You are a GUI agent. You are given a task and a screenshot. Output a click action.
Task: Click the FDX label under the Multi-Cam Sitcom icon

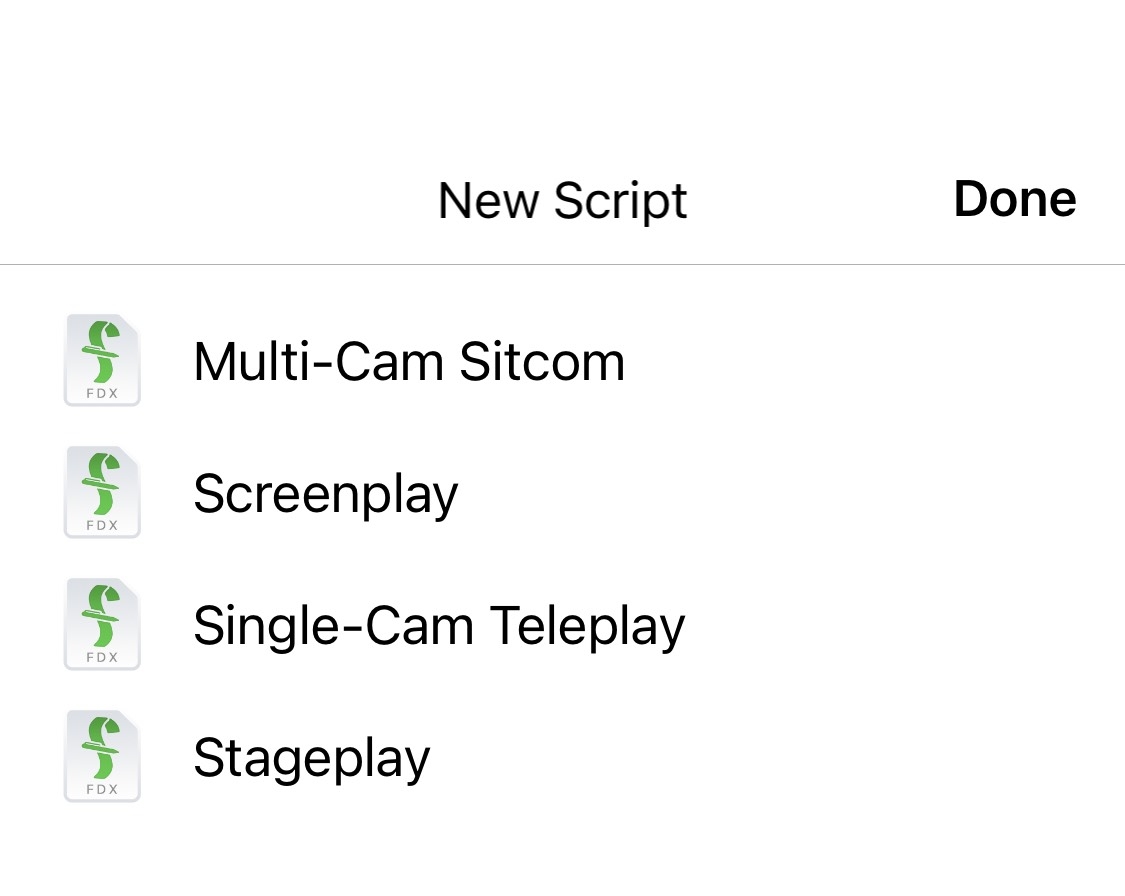click(x=102, y=393)
